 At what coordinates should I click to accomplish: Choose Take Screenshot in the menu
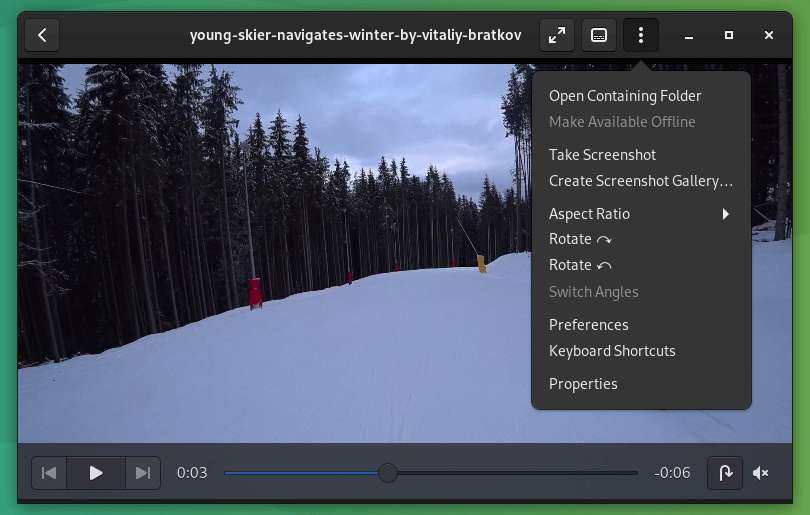click(602, 155)
